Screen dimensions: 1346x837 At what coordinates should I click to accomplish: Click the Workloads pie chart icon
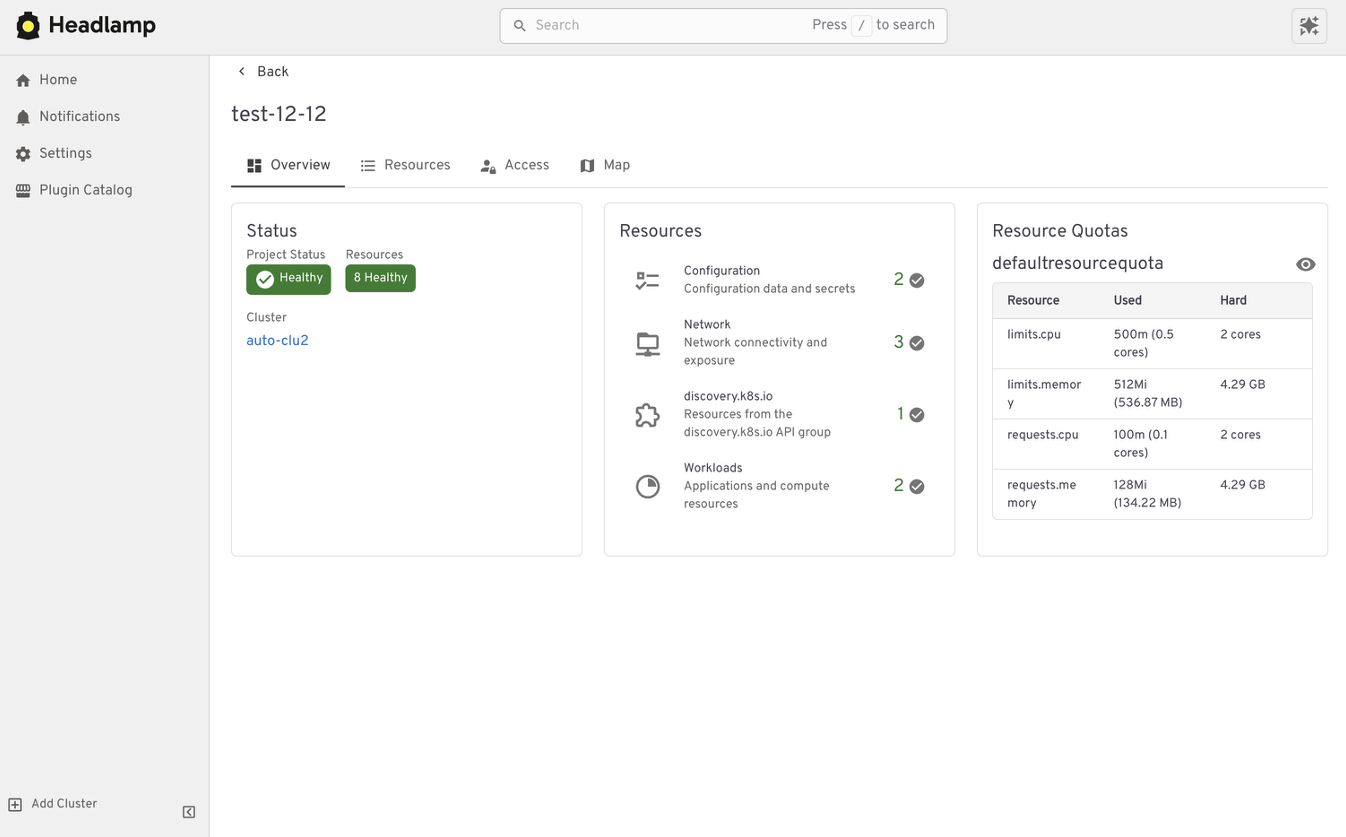647,486
